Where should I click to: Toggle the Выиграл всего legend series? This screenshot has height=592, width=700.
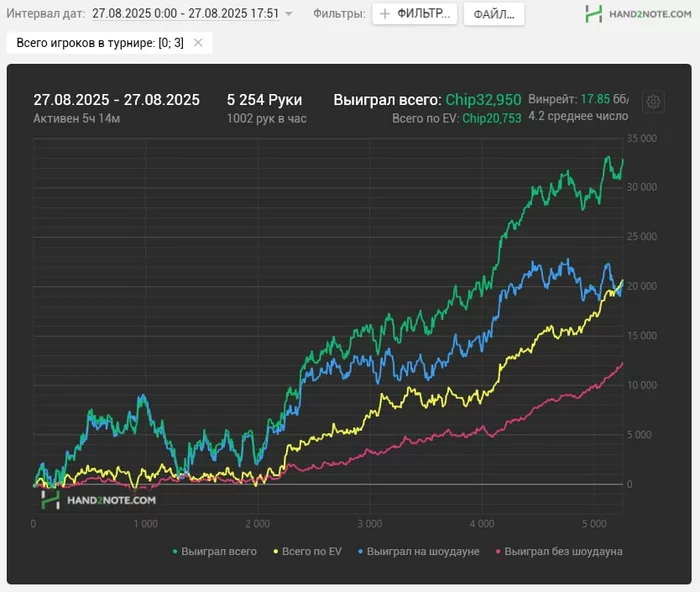point(215,551)
